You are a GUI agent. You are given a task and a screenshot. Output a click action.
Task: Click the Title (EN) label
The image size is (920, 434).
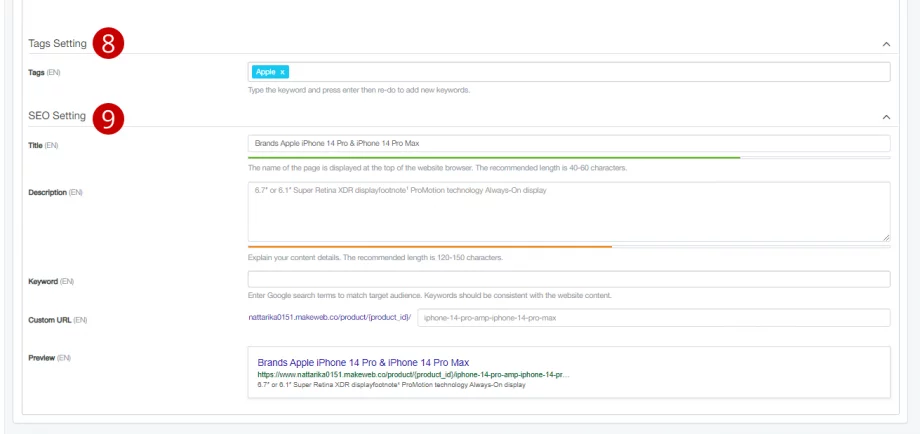[x=43, y=145]
